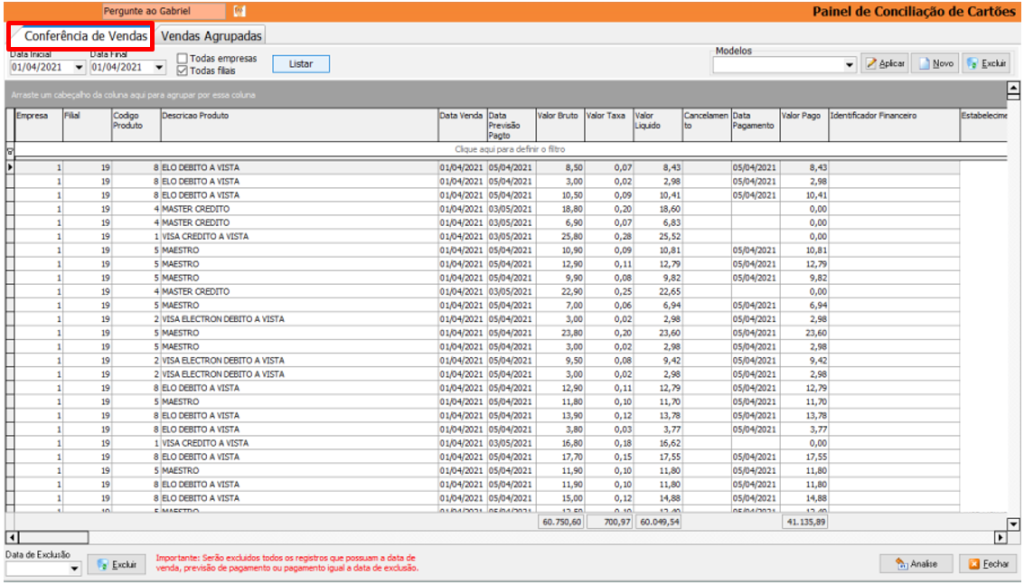Click the Valor Taxa cell showing 0,28
Viewport: 1024px width, 585px height.
pos(609,236)
